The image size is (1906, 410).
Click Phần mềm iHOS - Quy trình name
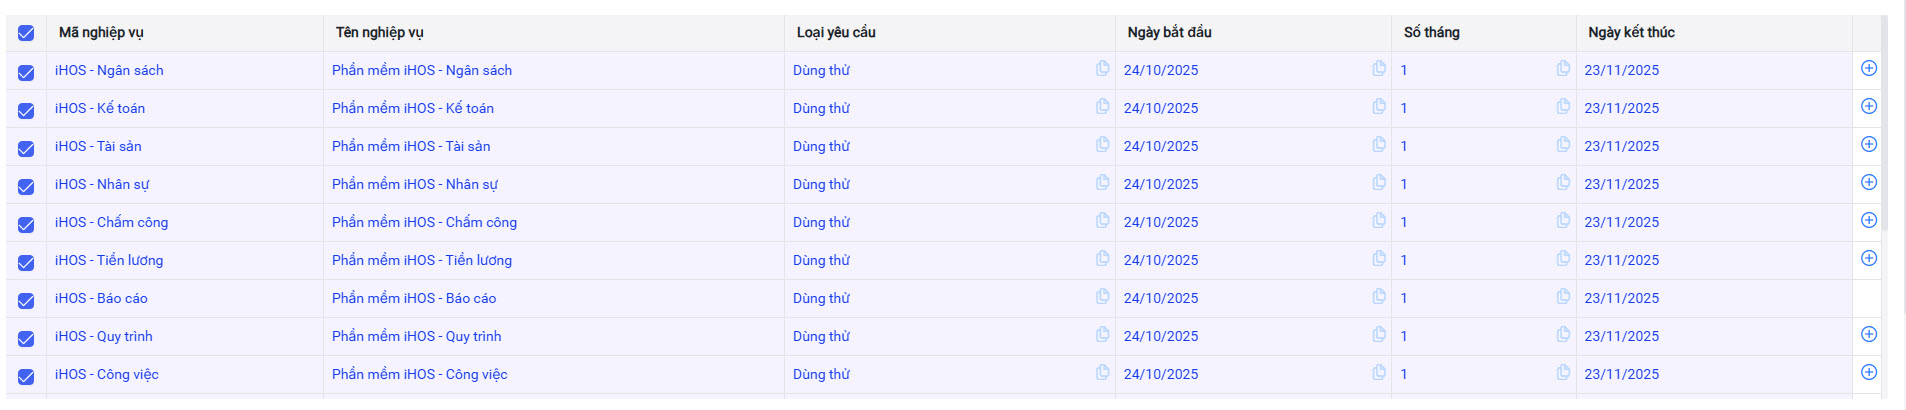click(x=417, y=336)
